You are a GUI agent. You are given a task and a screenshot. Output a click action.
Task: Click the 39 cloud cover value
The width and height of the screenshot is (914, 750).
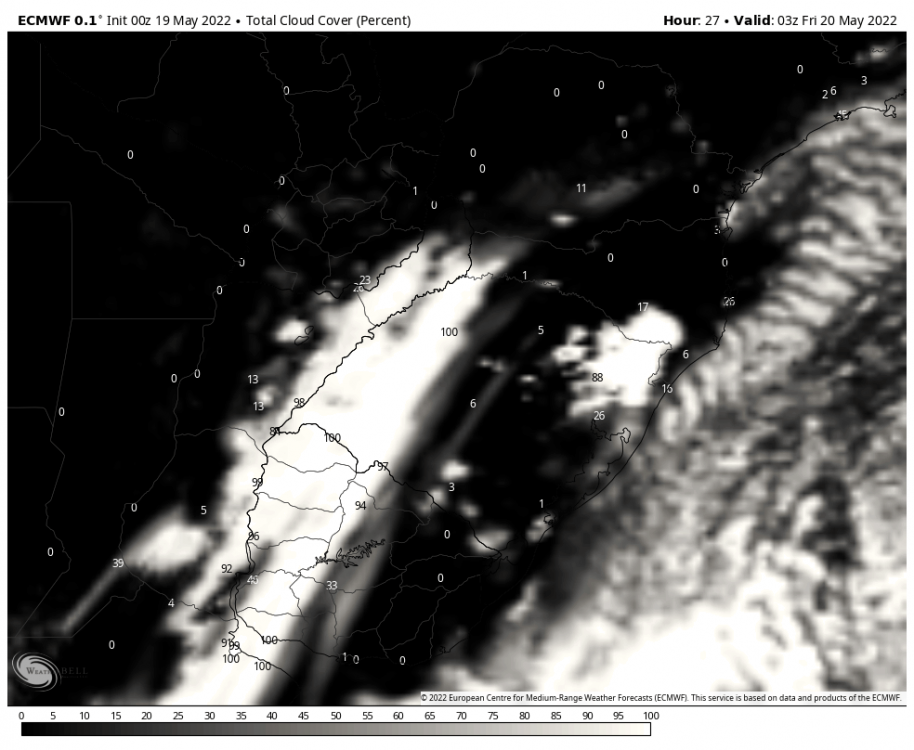coord(118,564)
